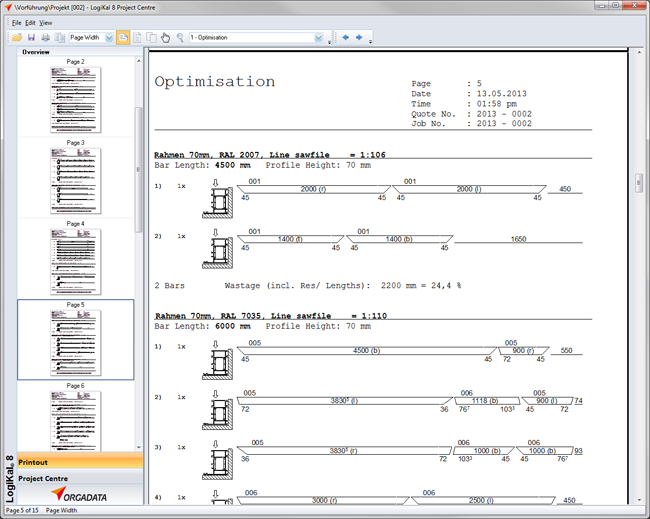Open the File menu
650x519 pixels.
click(17, 23)
